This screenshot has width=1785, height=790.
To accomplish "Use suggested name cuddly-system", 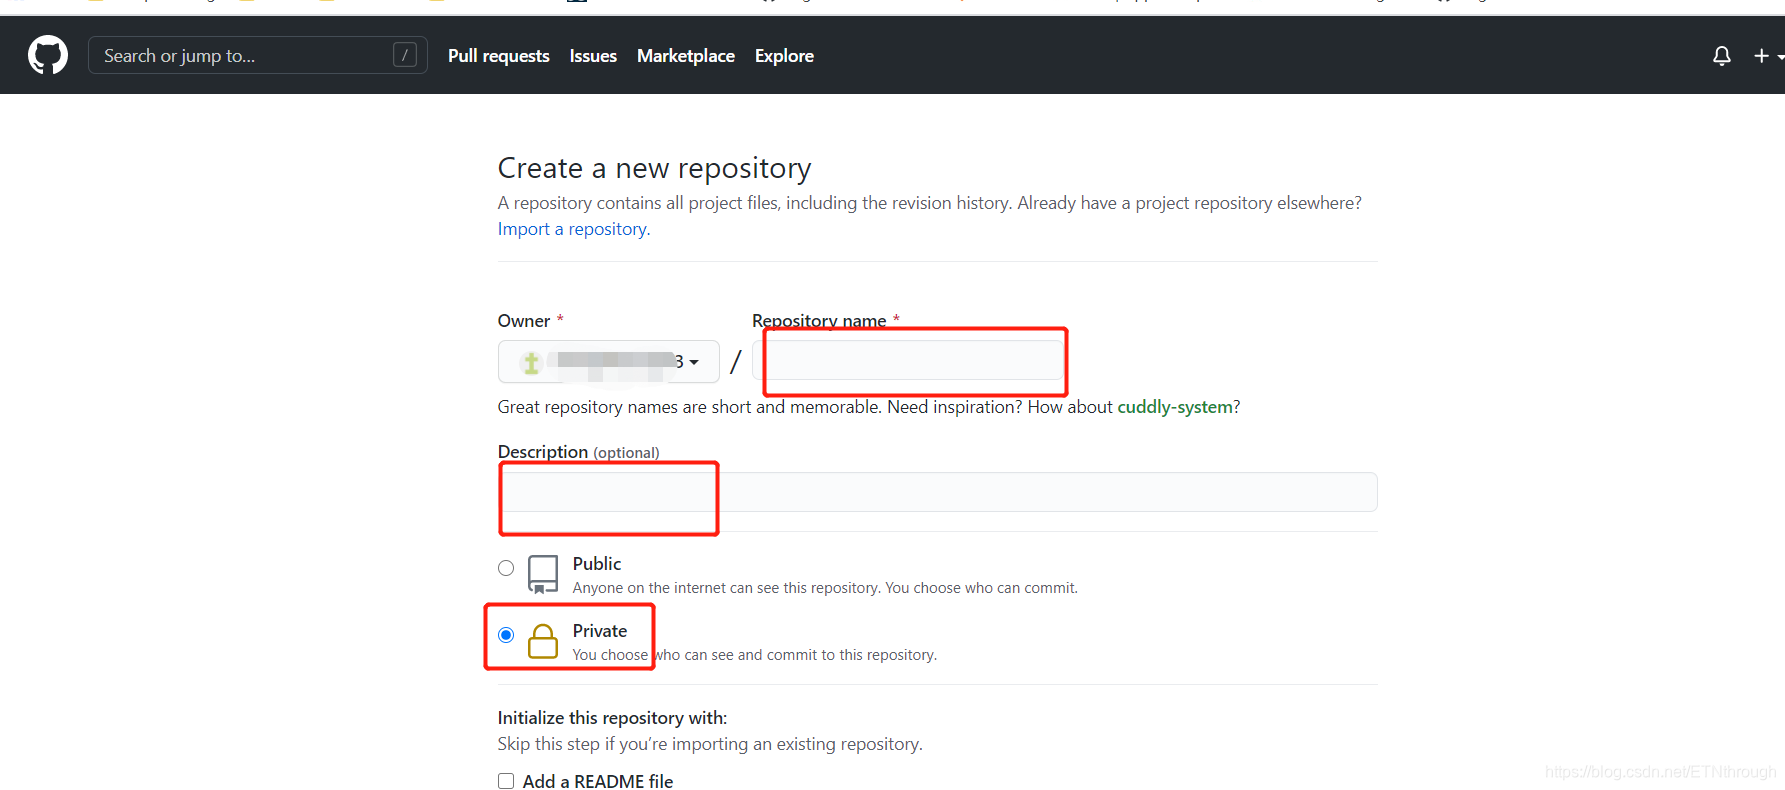I will [x=1175, y=407].
